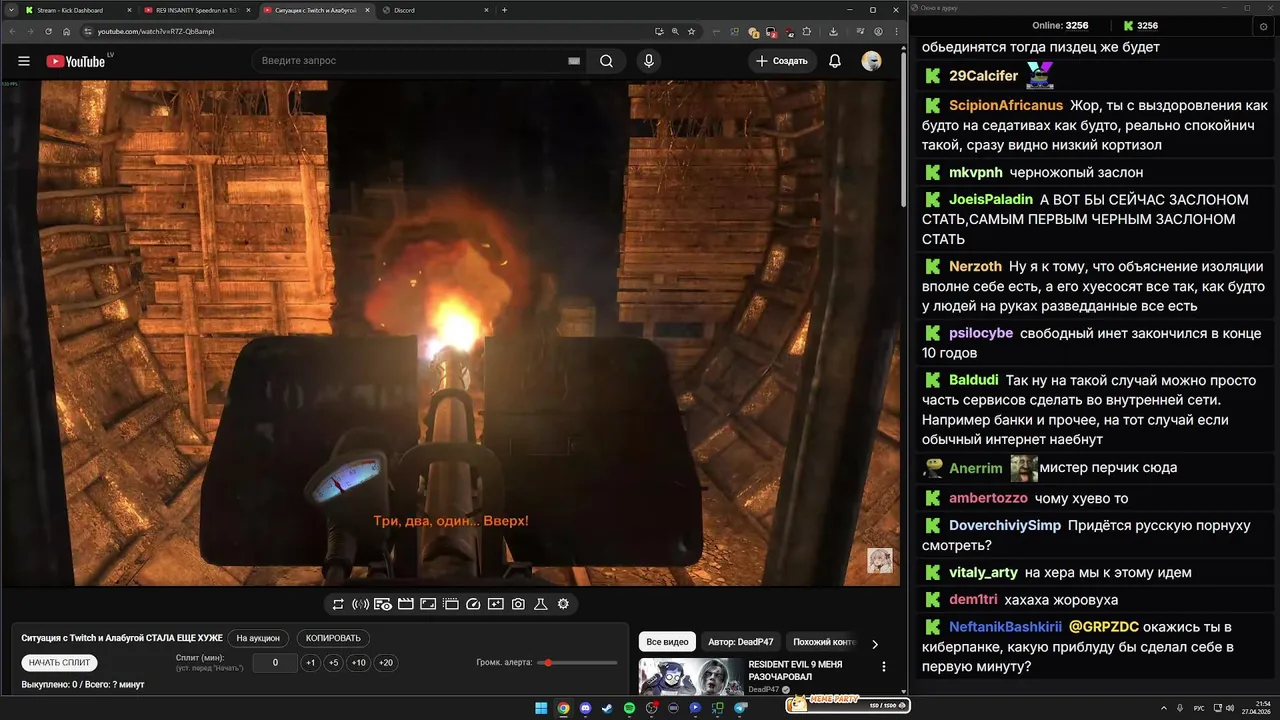This screenshot has width=1280, height=720.
Task: Click the MEME PARTY widget on the taskbar
Action: tap(848, 705)
